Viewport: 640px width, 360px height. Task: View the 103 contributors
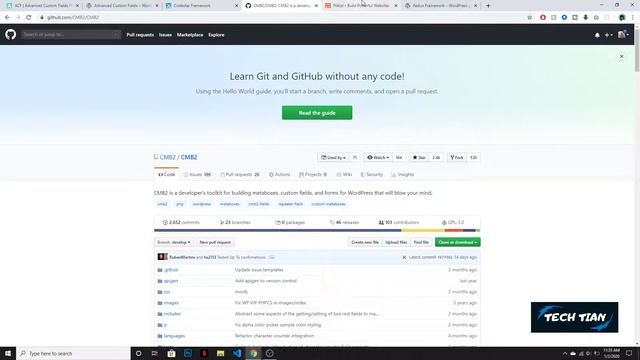click(399, 222)
